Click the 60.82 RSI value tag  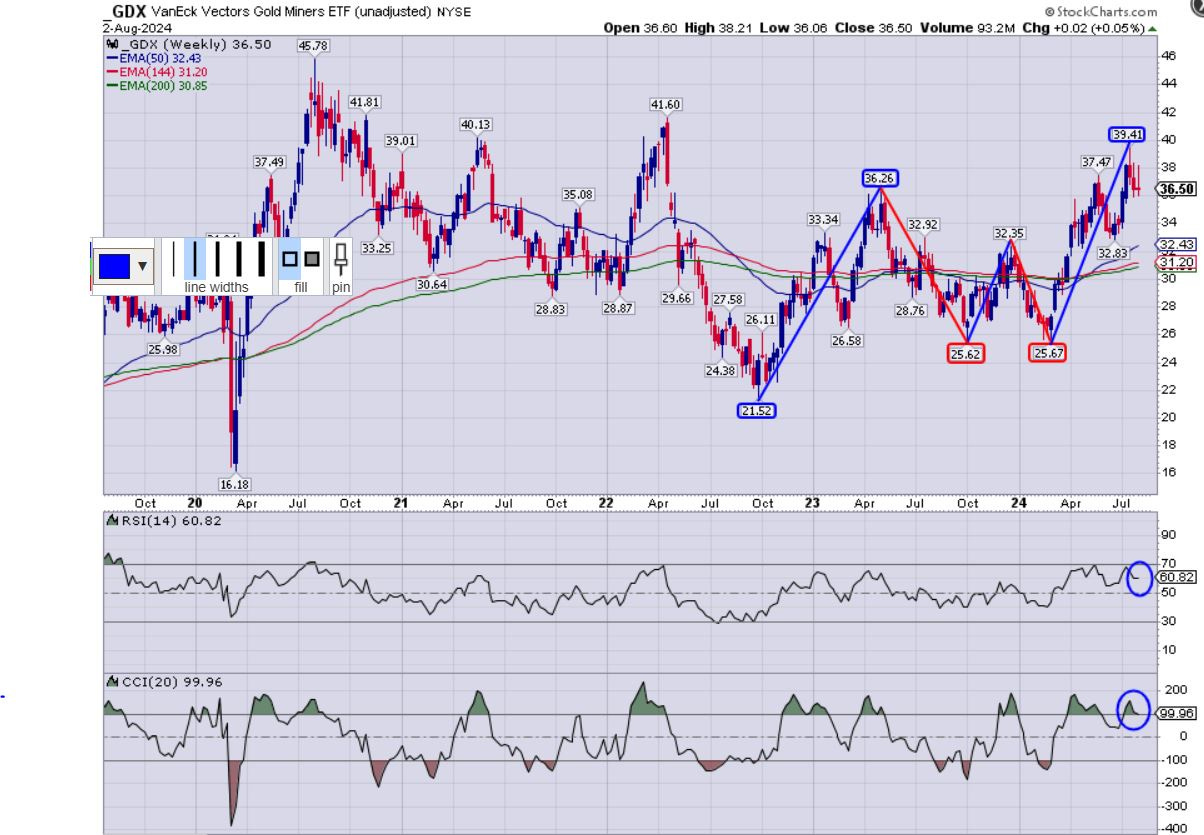click(x=1175, y=577)
